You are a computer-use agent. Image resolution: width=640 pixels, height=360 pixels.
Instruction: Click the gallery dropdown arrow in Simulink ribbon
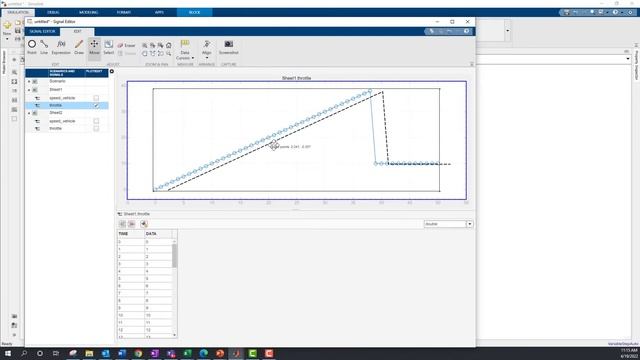tap(507, 31)
